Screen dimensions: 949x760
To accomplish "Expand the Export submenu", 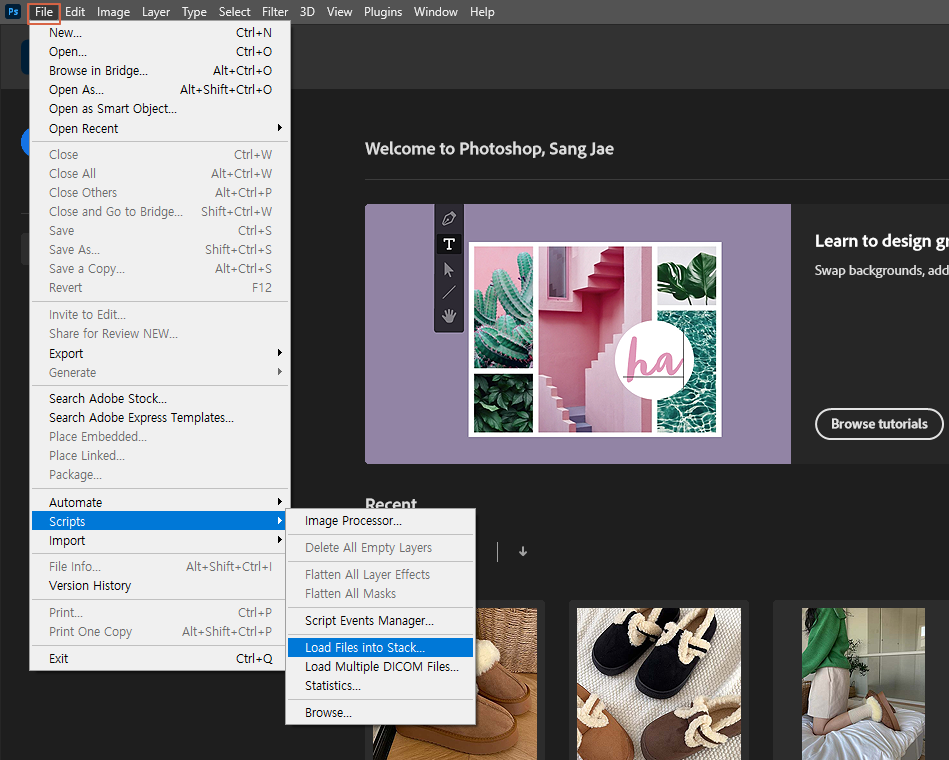I will tap(160, 353).
